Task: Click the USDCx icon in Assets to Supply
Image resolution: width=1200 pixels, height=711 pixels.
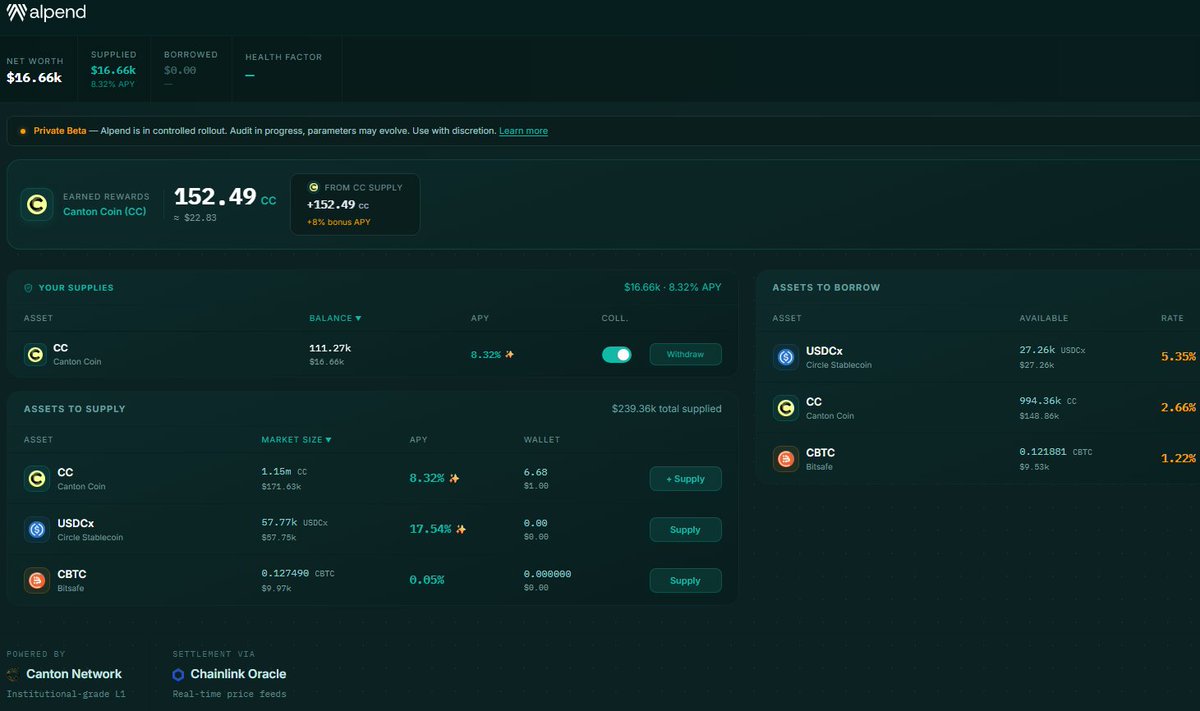Action: click(36, 529)
